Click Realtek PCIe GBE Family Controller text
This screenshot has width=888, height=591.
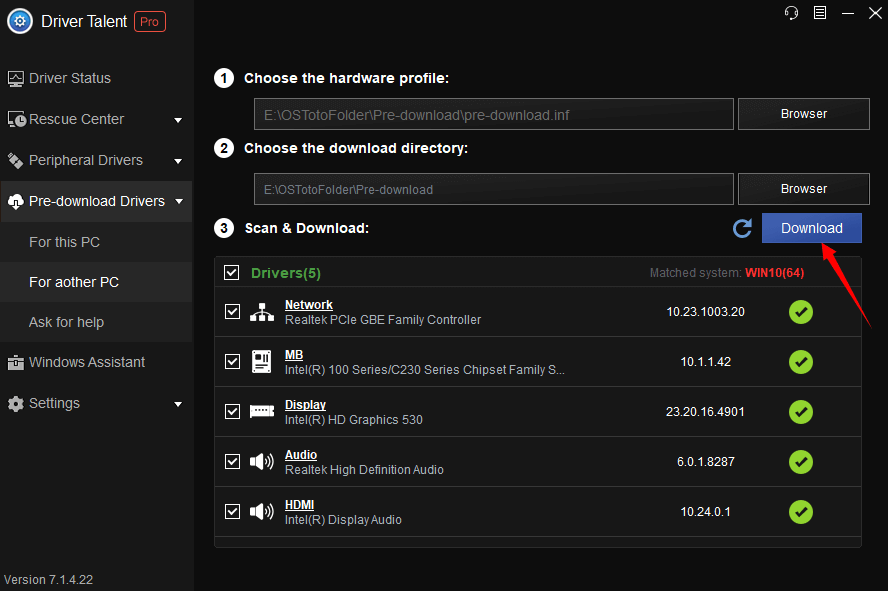383,320
